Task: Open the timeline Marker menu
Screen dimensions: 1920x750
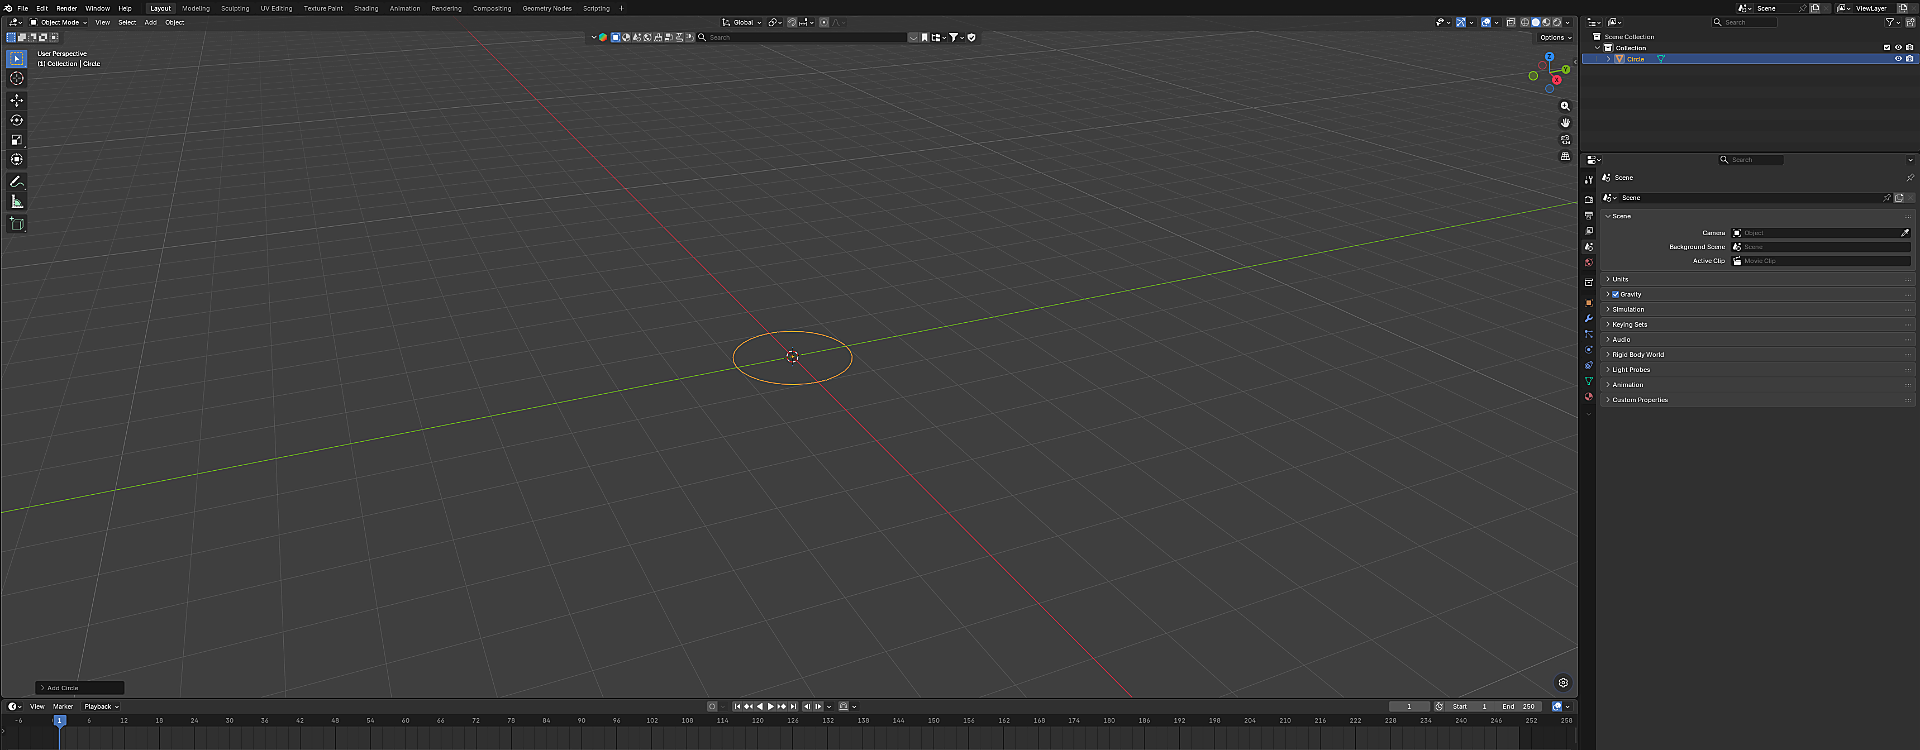Action: pyautogui.click(x=63, y=707)
